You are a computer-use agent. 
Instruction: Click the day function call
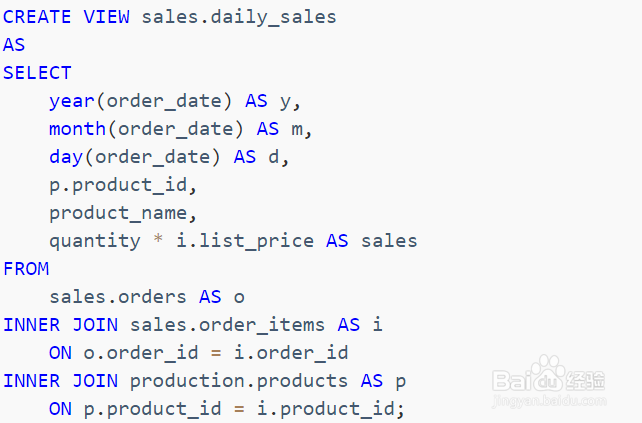point(135,158)
